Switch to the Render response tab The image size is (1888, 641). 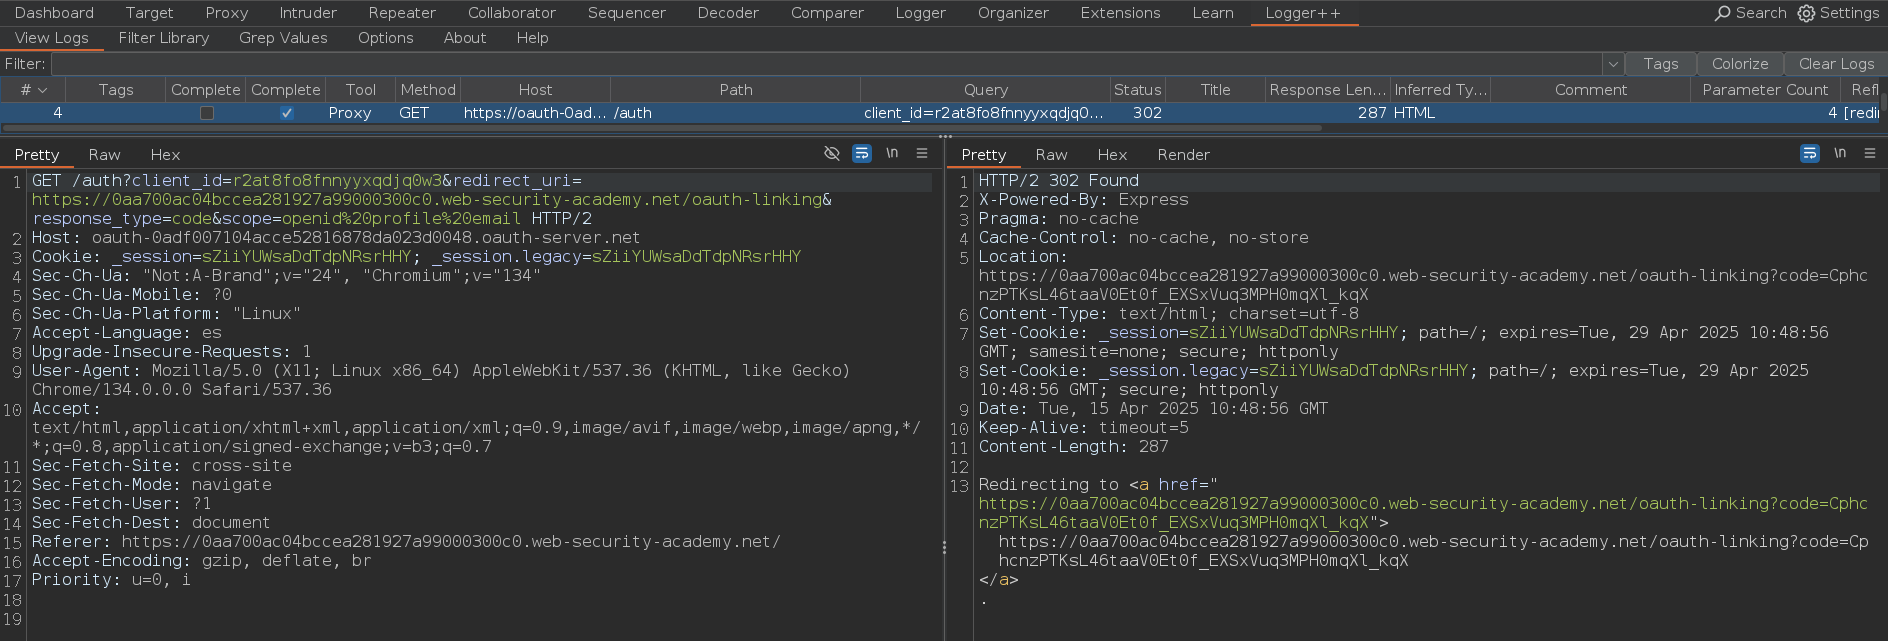(1183, 155)
